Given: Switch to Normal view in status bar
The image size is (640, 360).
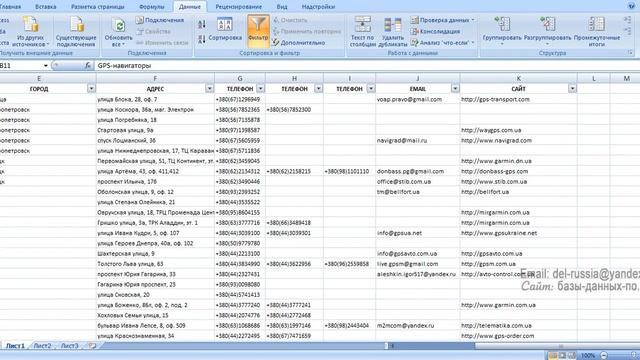Looking at the screenshot, I should [x=553, y=356].
